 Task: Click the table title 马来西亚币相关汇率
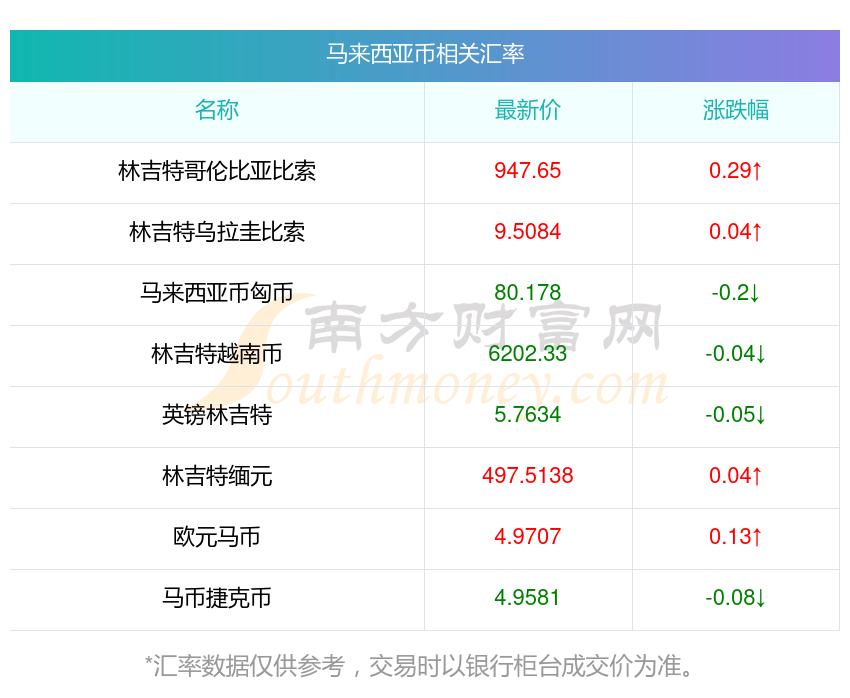pyautogui.click(x=425, y=54)
